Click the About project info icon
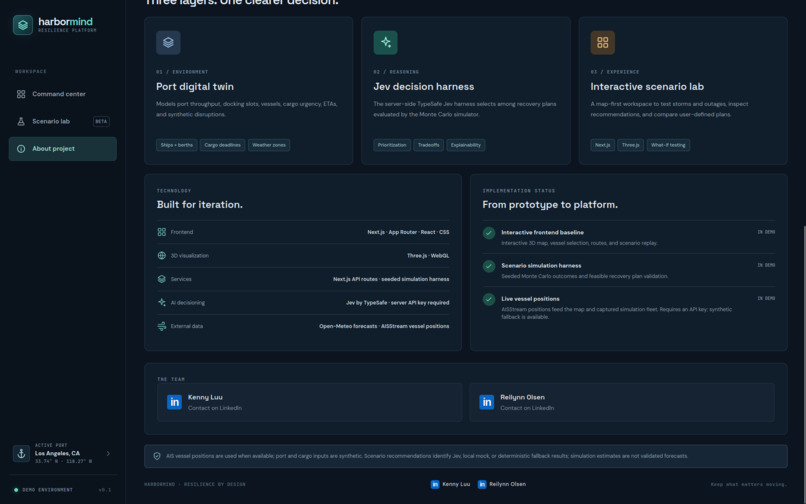 pyautogui.click(x=21, y=149)
